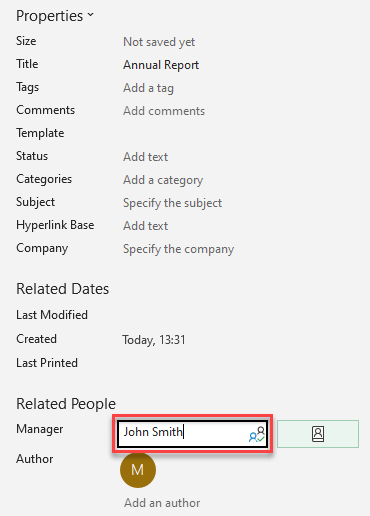This screenshot has height=516, width=370.
Task: Click the Manager label
Action: point(40,429)
